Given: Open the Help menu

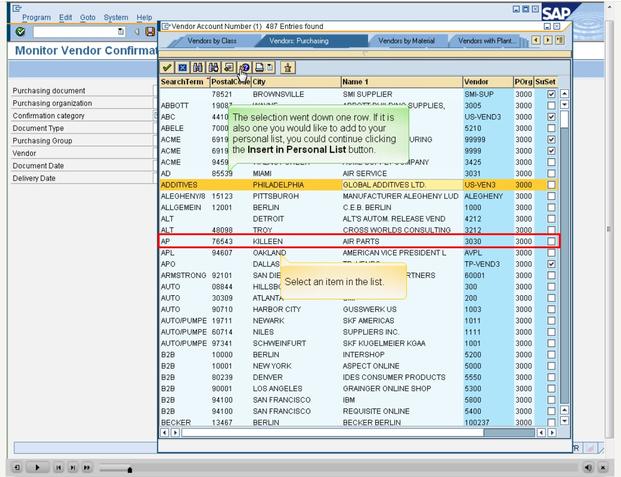Looking at the screenshot, I should (144, 17).
